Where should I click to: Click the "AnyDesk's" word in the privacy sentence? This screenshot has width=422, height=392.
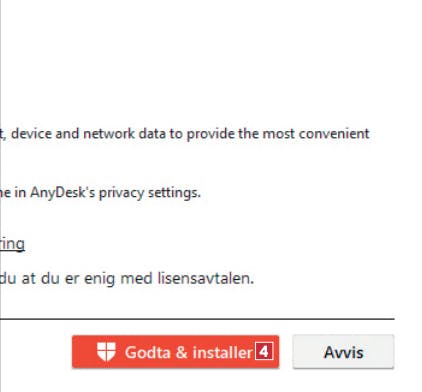click(x=63, y=193)
